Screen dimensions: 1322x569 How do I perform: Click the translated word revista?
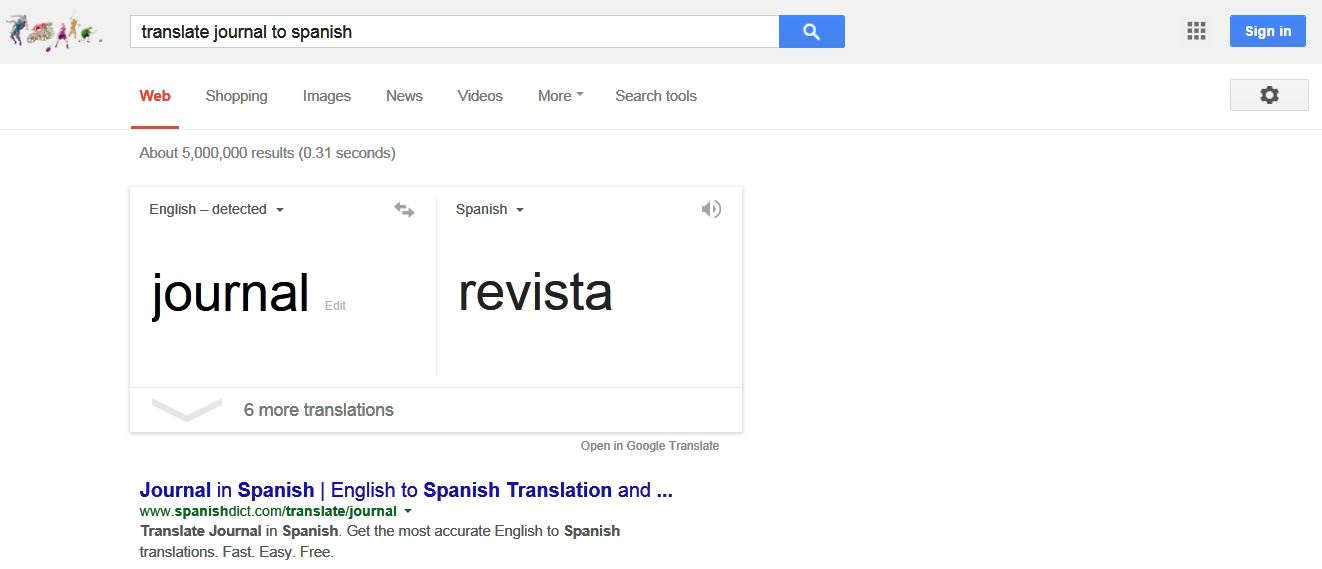click(535, 292)
